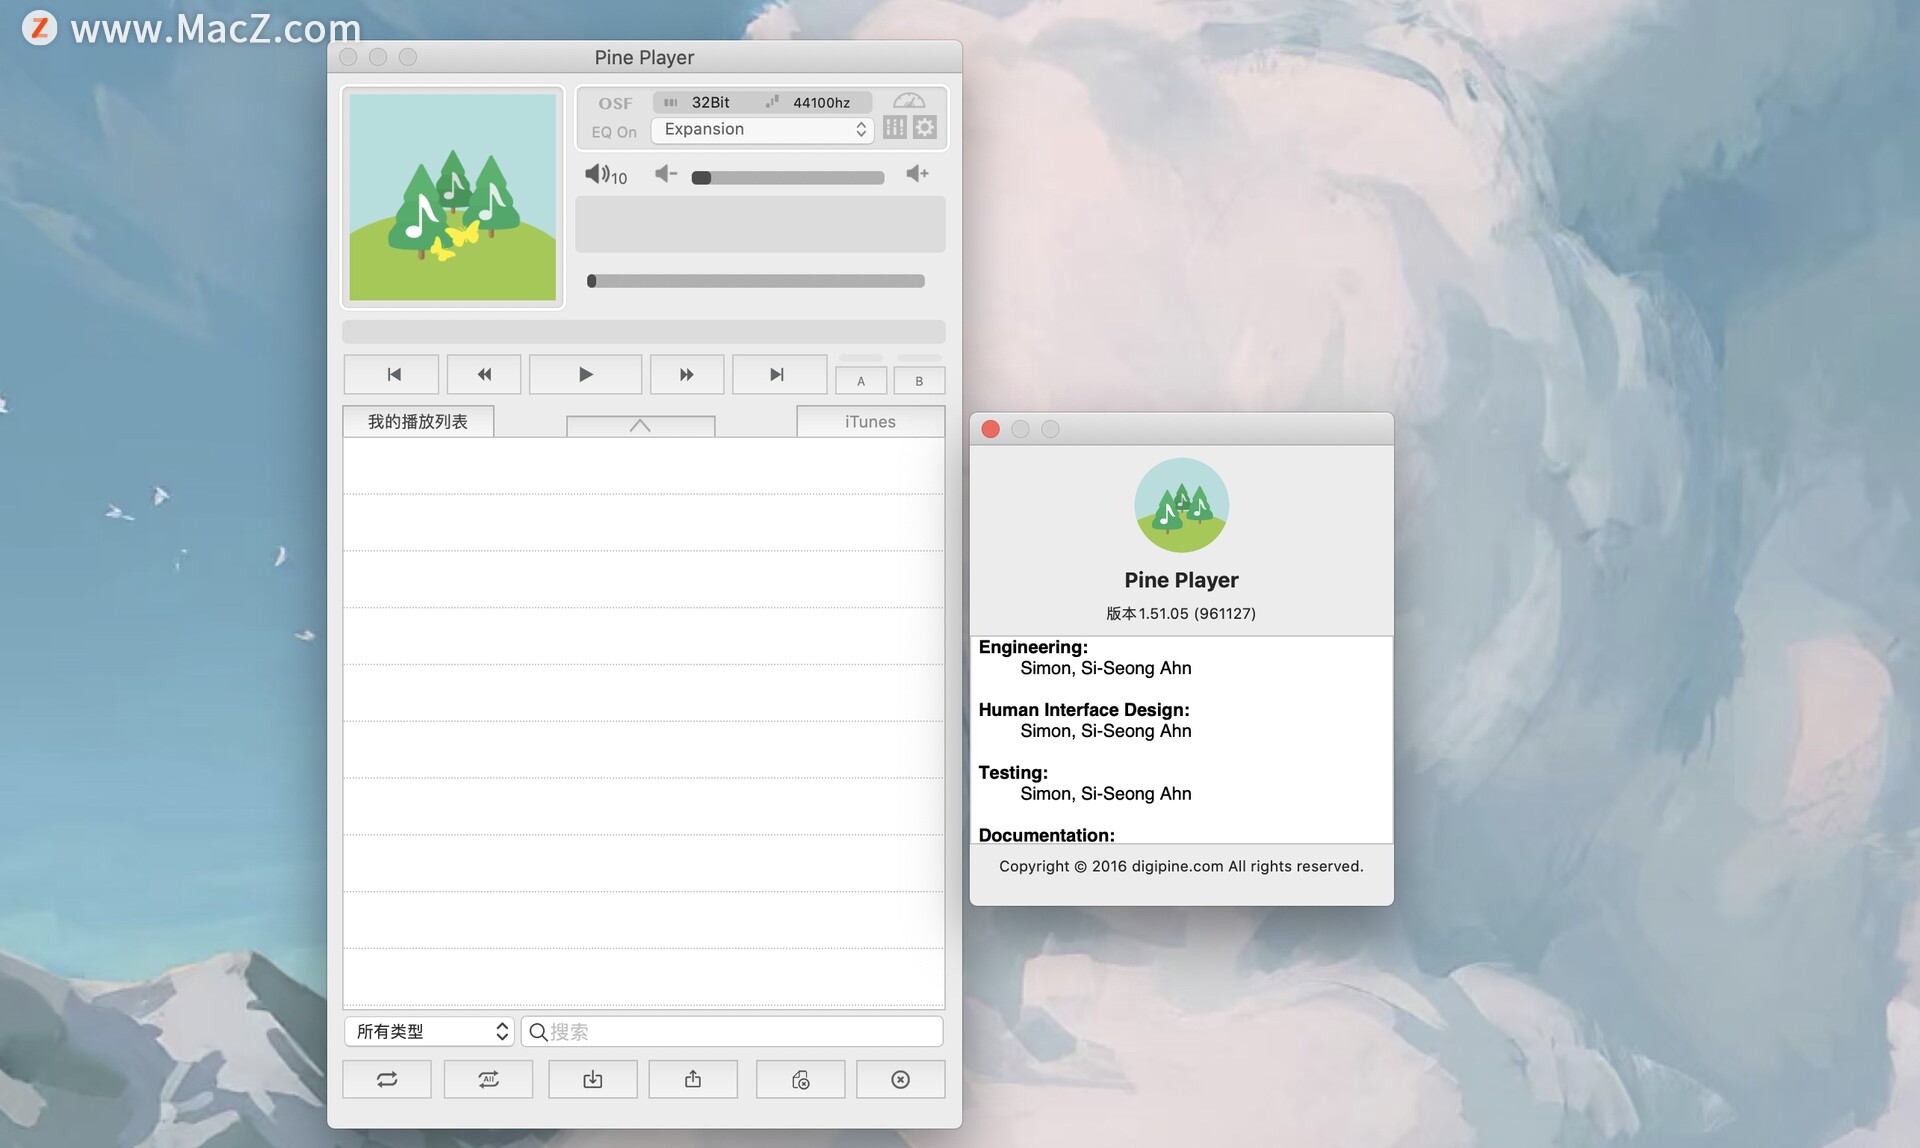Image resolution: width=1920 pixels, height=1148 pixels.
Task: Click the album artwork thumbnail
Action: point(453,197)
